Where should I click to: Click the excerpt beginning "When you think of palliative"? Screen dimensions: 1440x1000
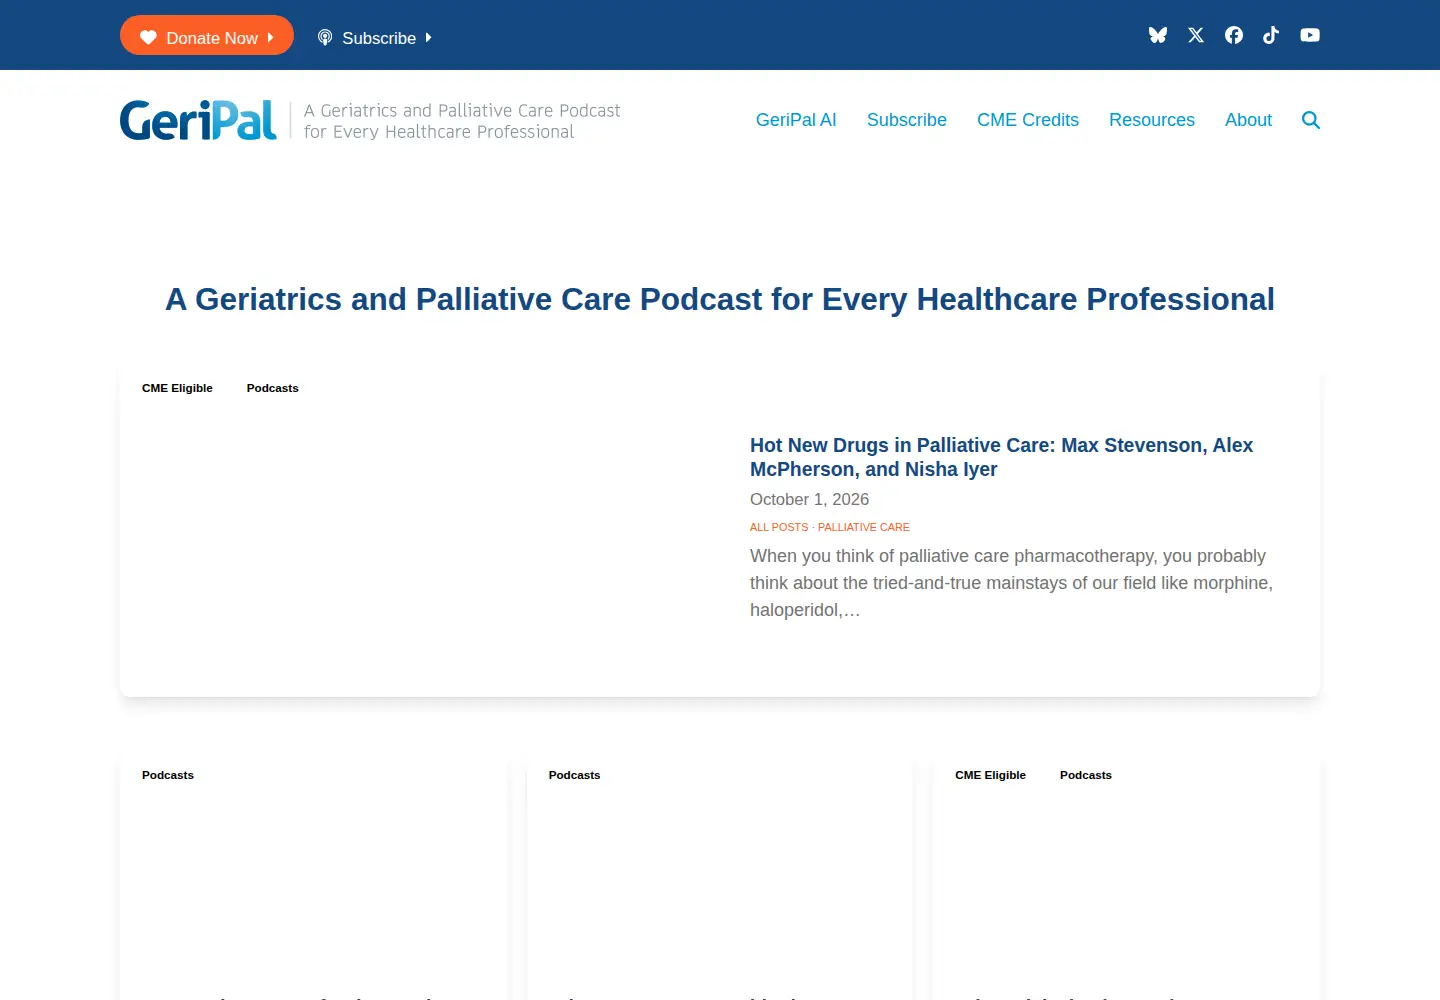point(1011,583)
